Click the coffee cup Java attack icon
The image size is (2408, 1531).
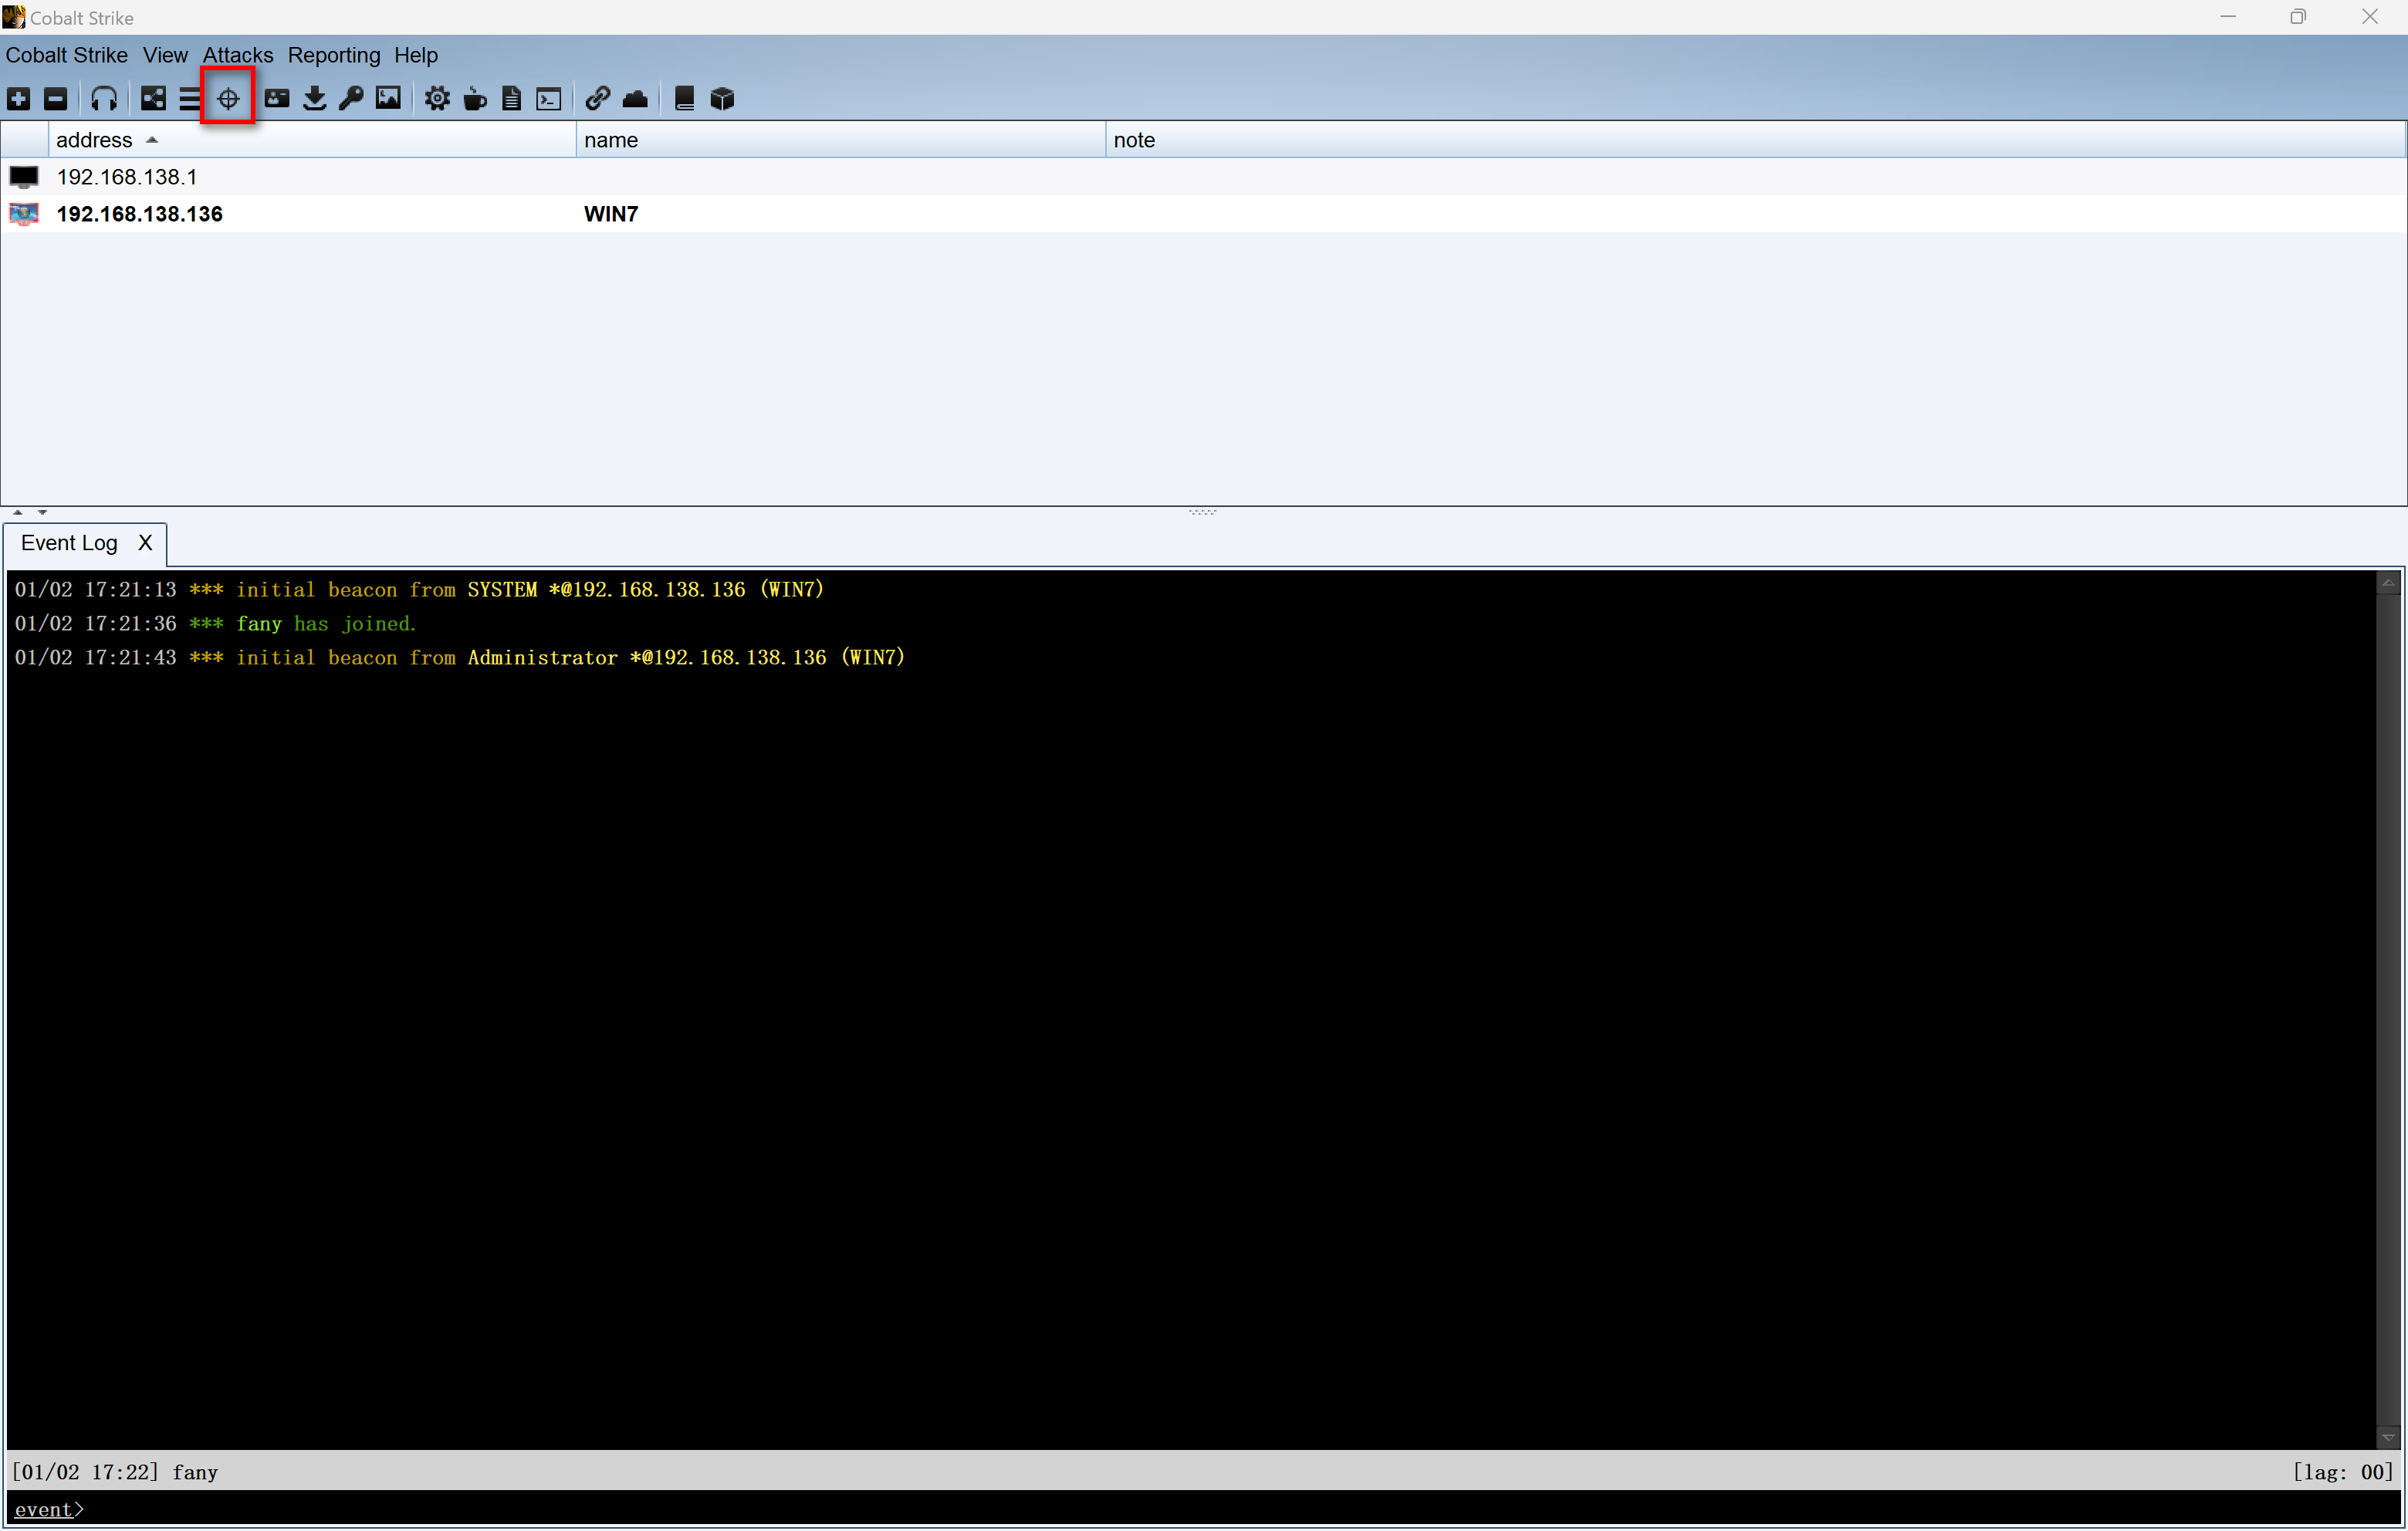click(x=475, y=98)
